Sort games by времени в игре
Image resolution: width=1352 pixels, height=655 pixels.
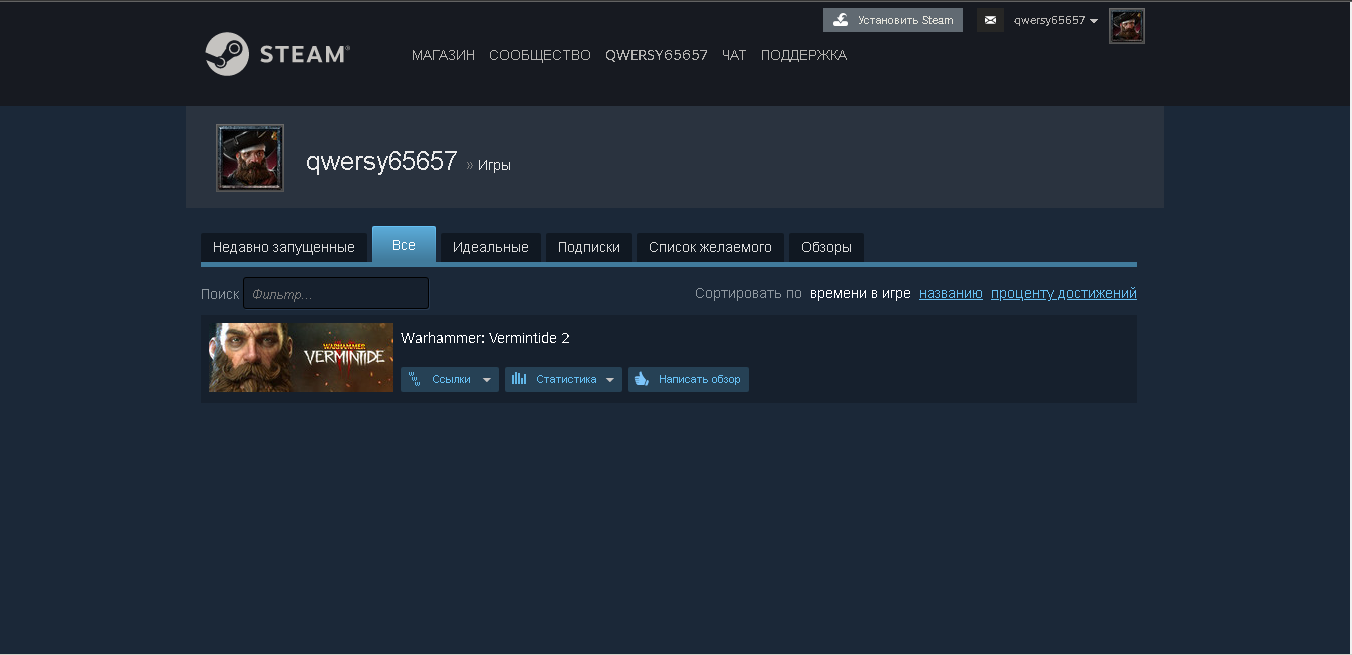(860, 293)
